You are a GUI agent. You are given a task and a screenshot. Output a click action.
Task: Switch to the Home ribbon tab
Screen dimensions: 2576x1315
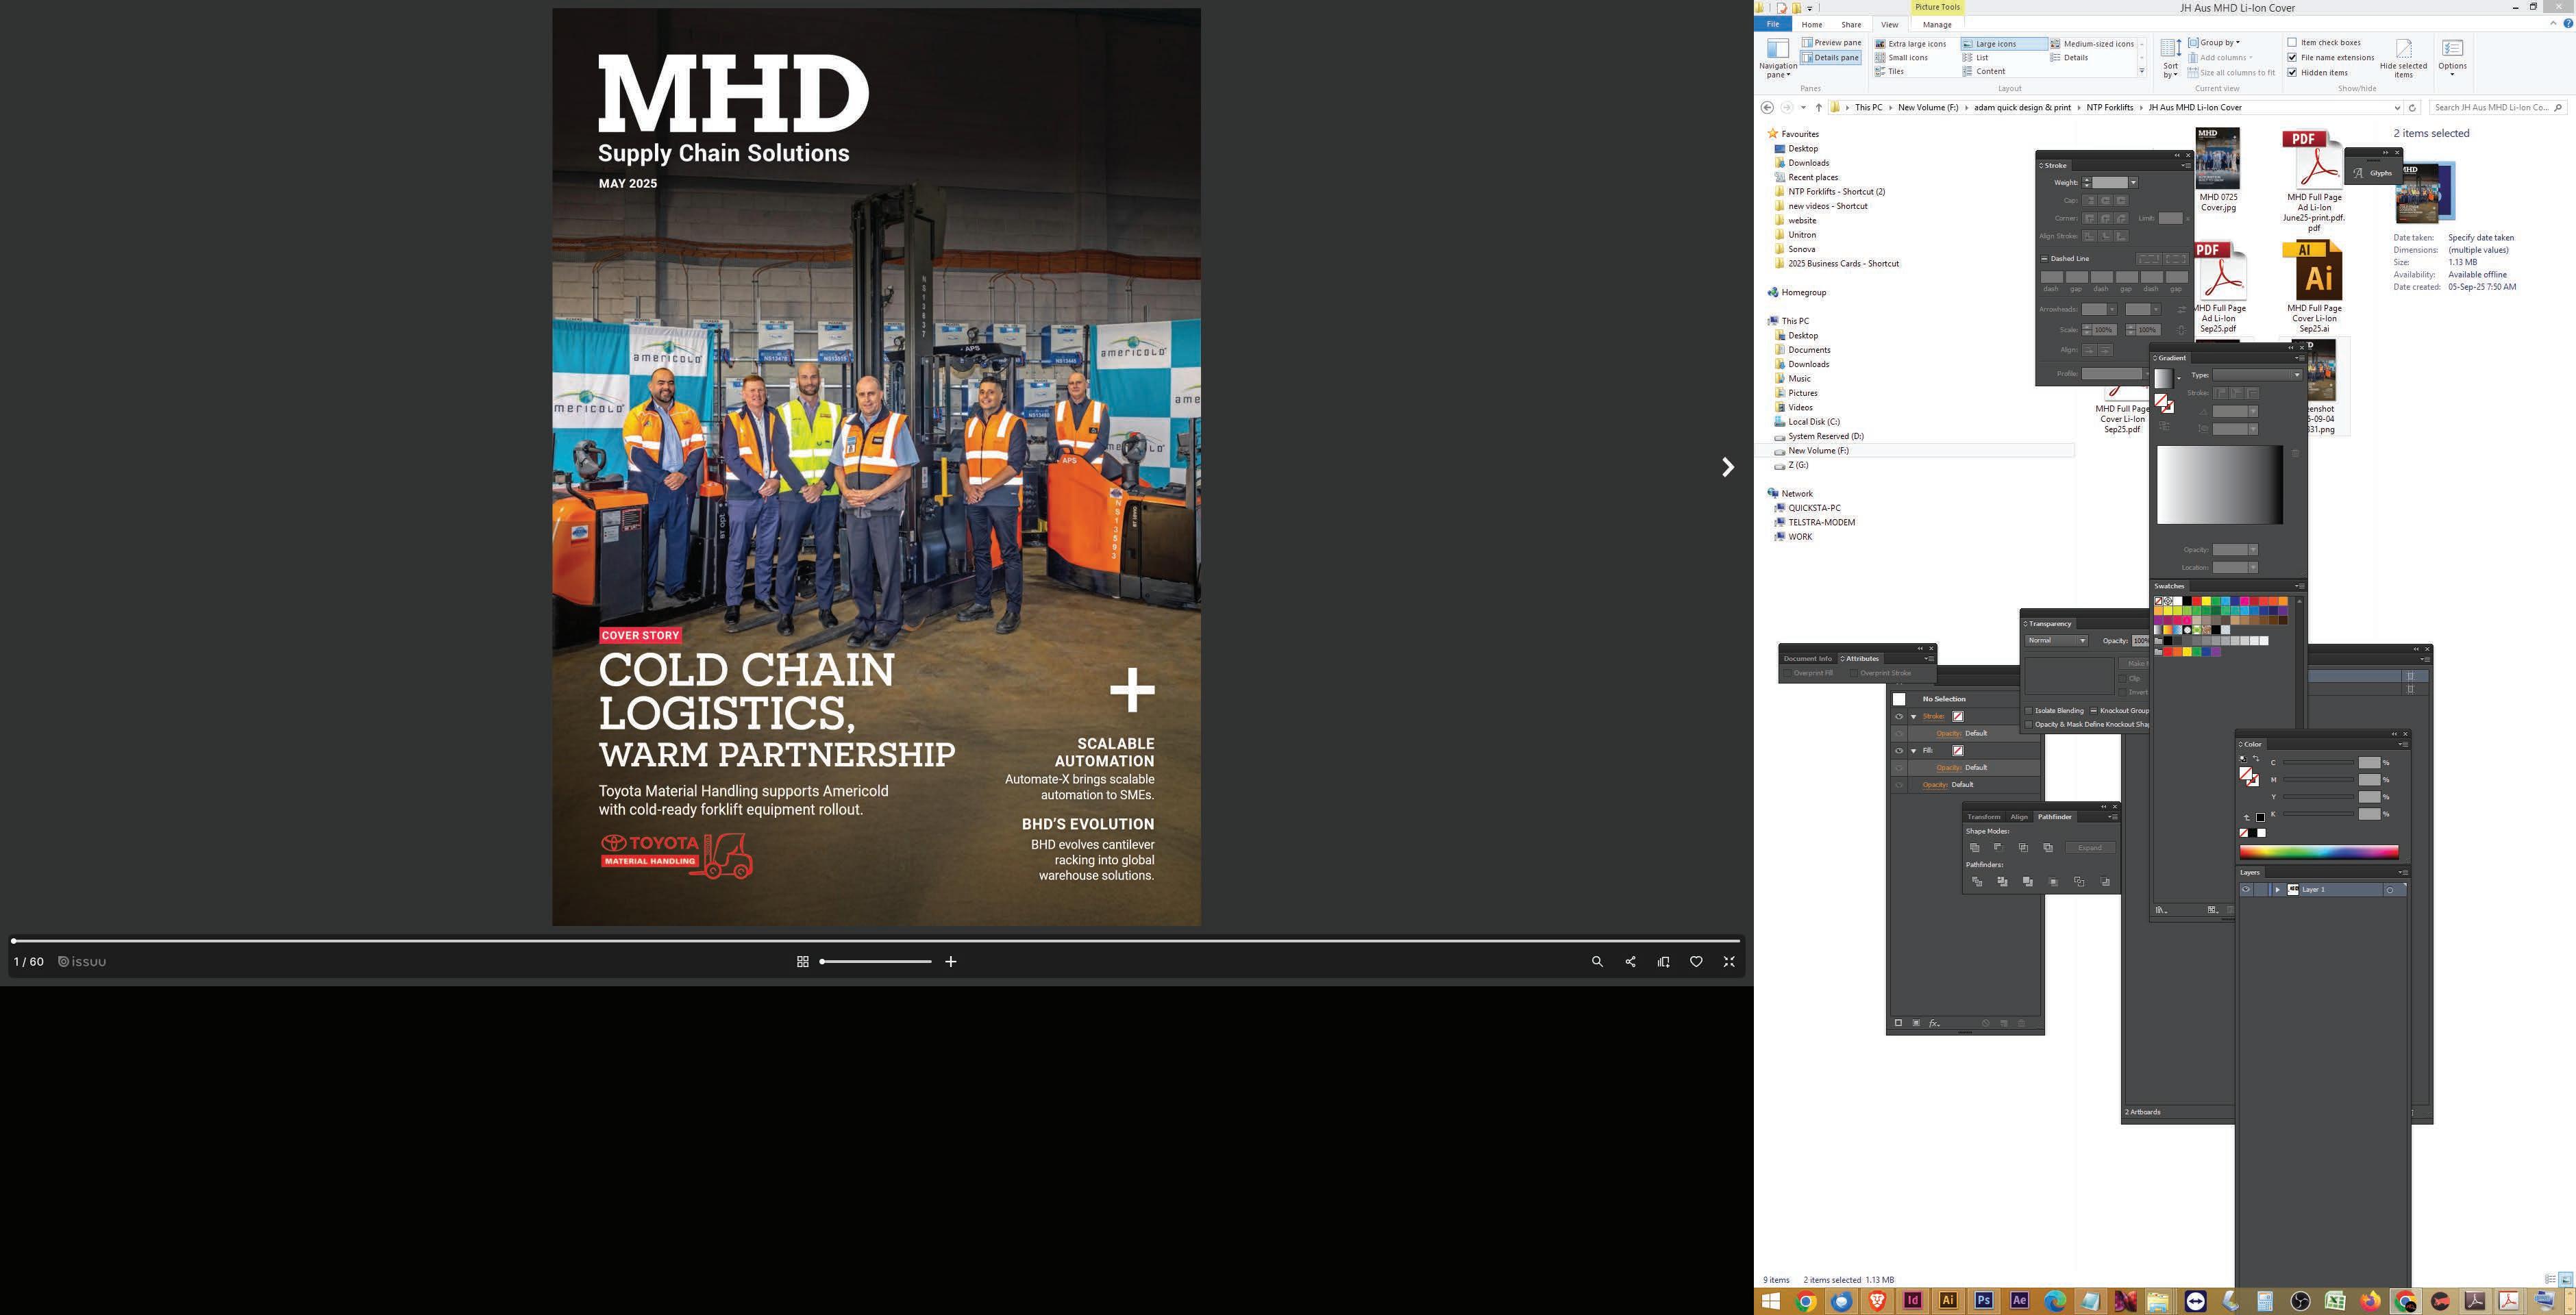[1811, 25]
